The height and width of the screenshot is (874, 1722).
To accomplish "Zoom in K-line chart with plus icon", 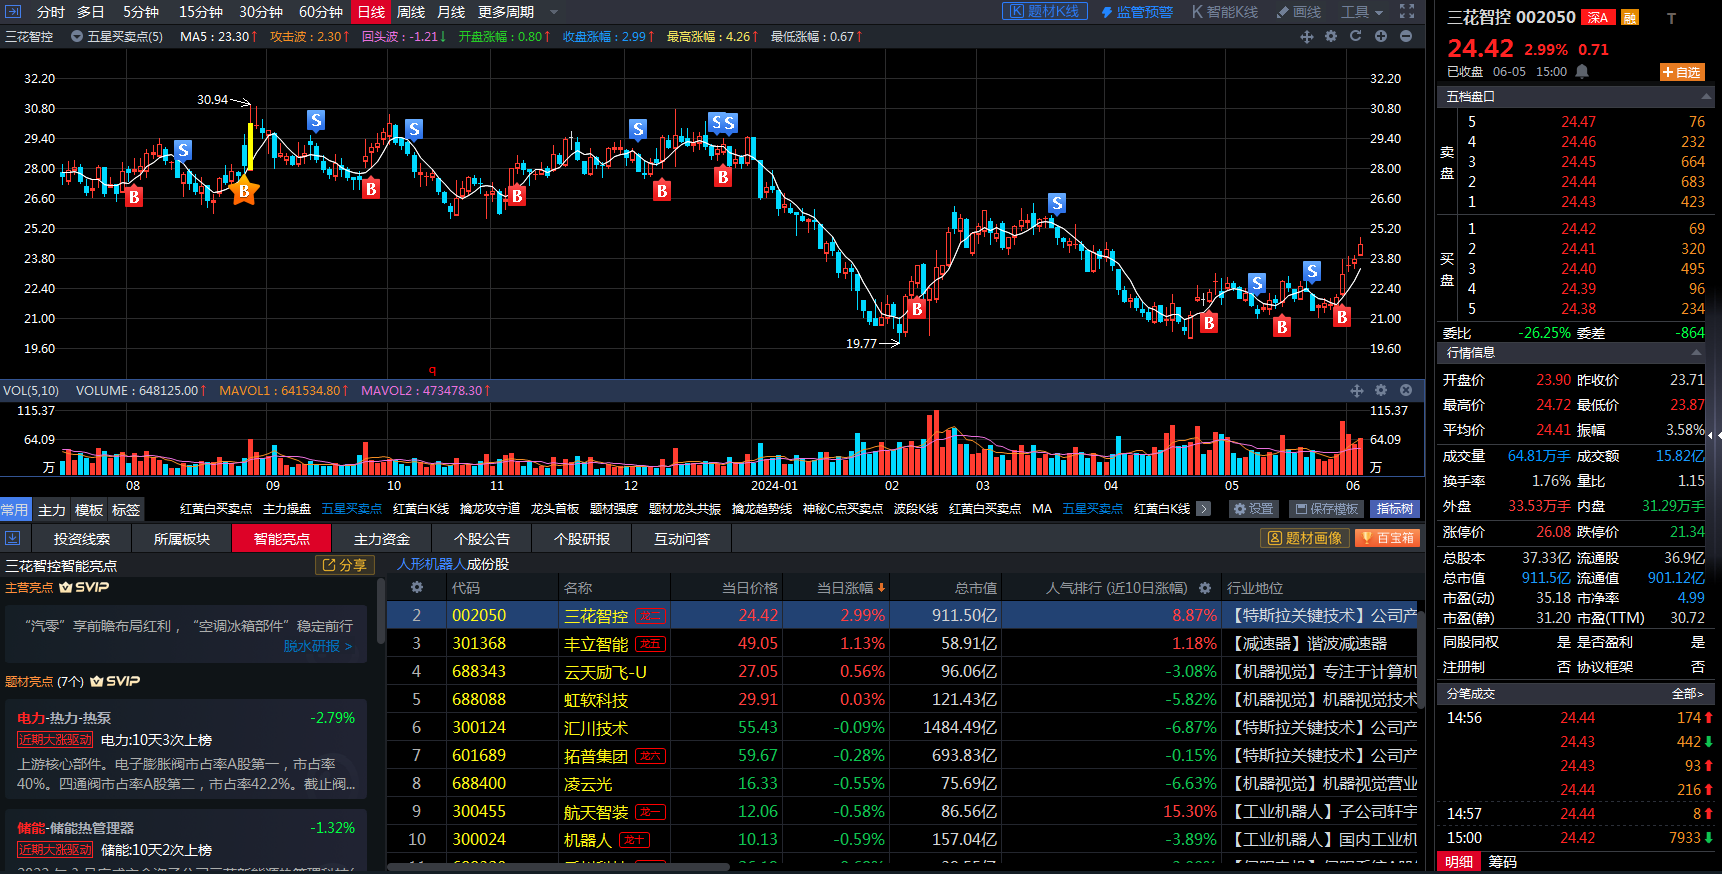I will [x=1381, y=36].
